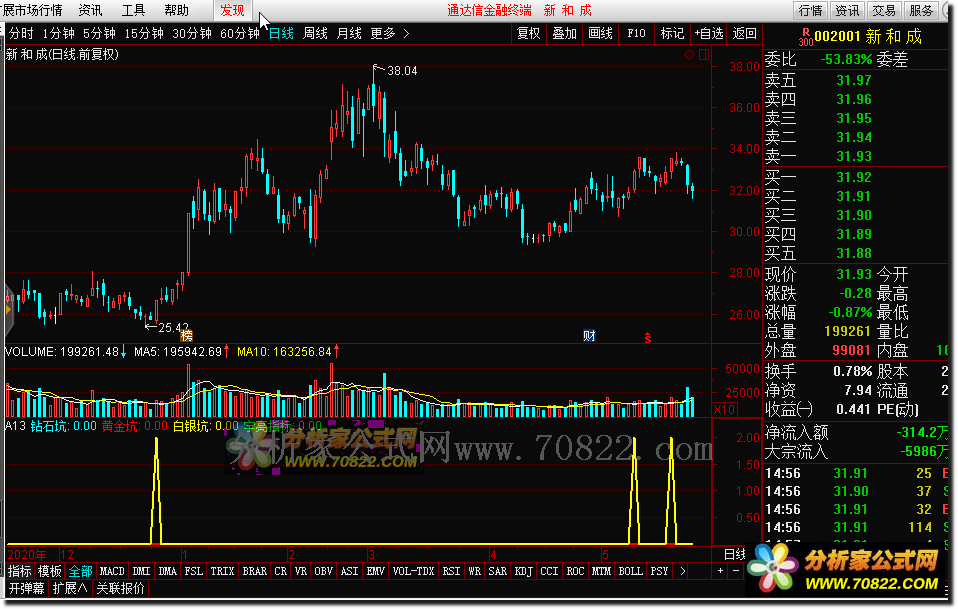Choose the VR indicator

point(301,571)
